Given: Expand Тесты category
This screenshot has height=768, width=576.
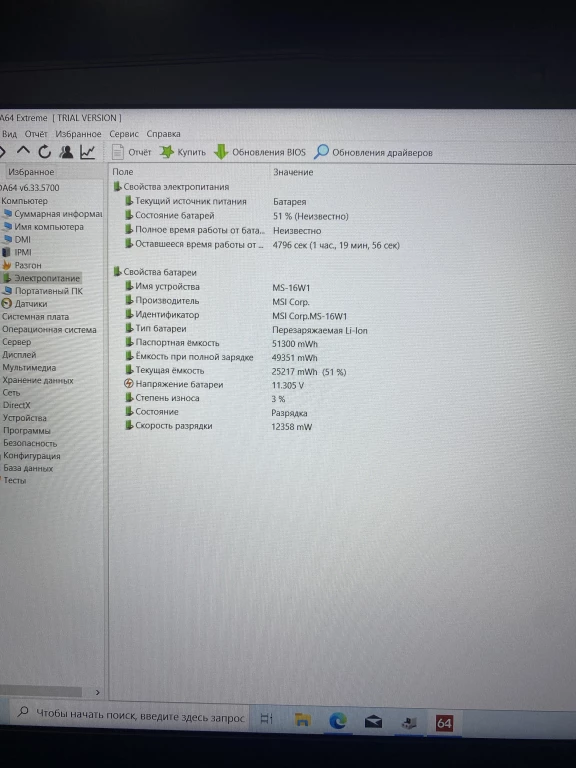Looking at the screenshot, I should click(14, 480).
